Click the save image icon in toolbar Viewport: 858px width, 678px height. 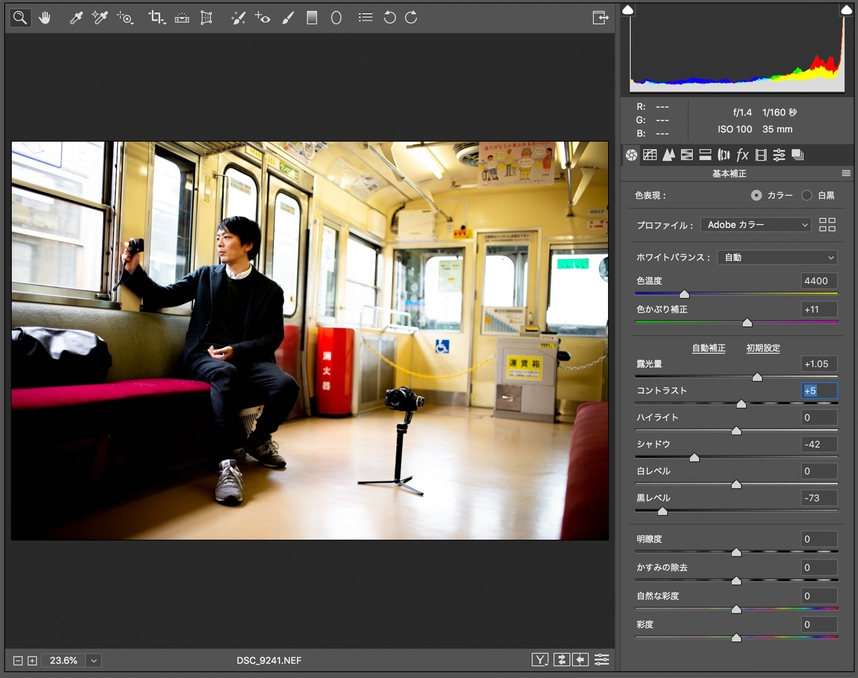(600, 18)
